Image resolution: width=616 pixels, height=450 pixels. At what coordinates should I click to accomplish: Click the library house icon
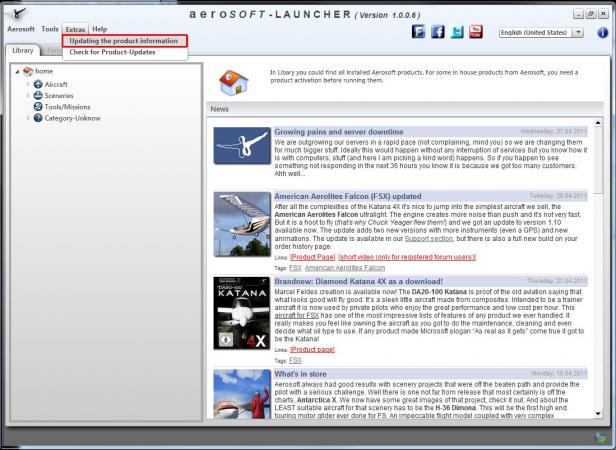(234, 83)
